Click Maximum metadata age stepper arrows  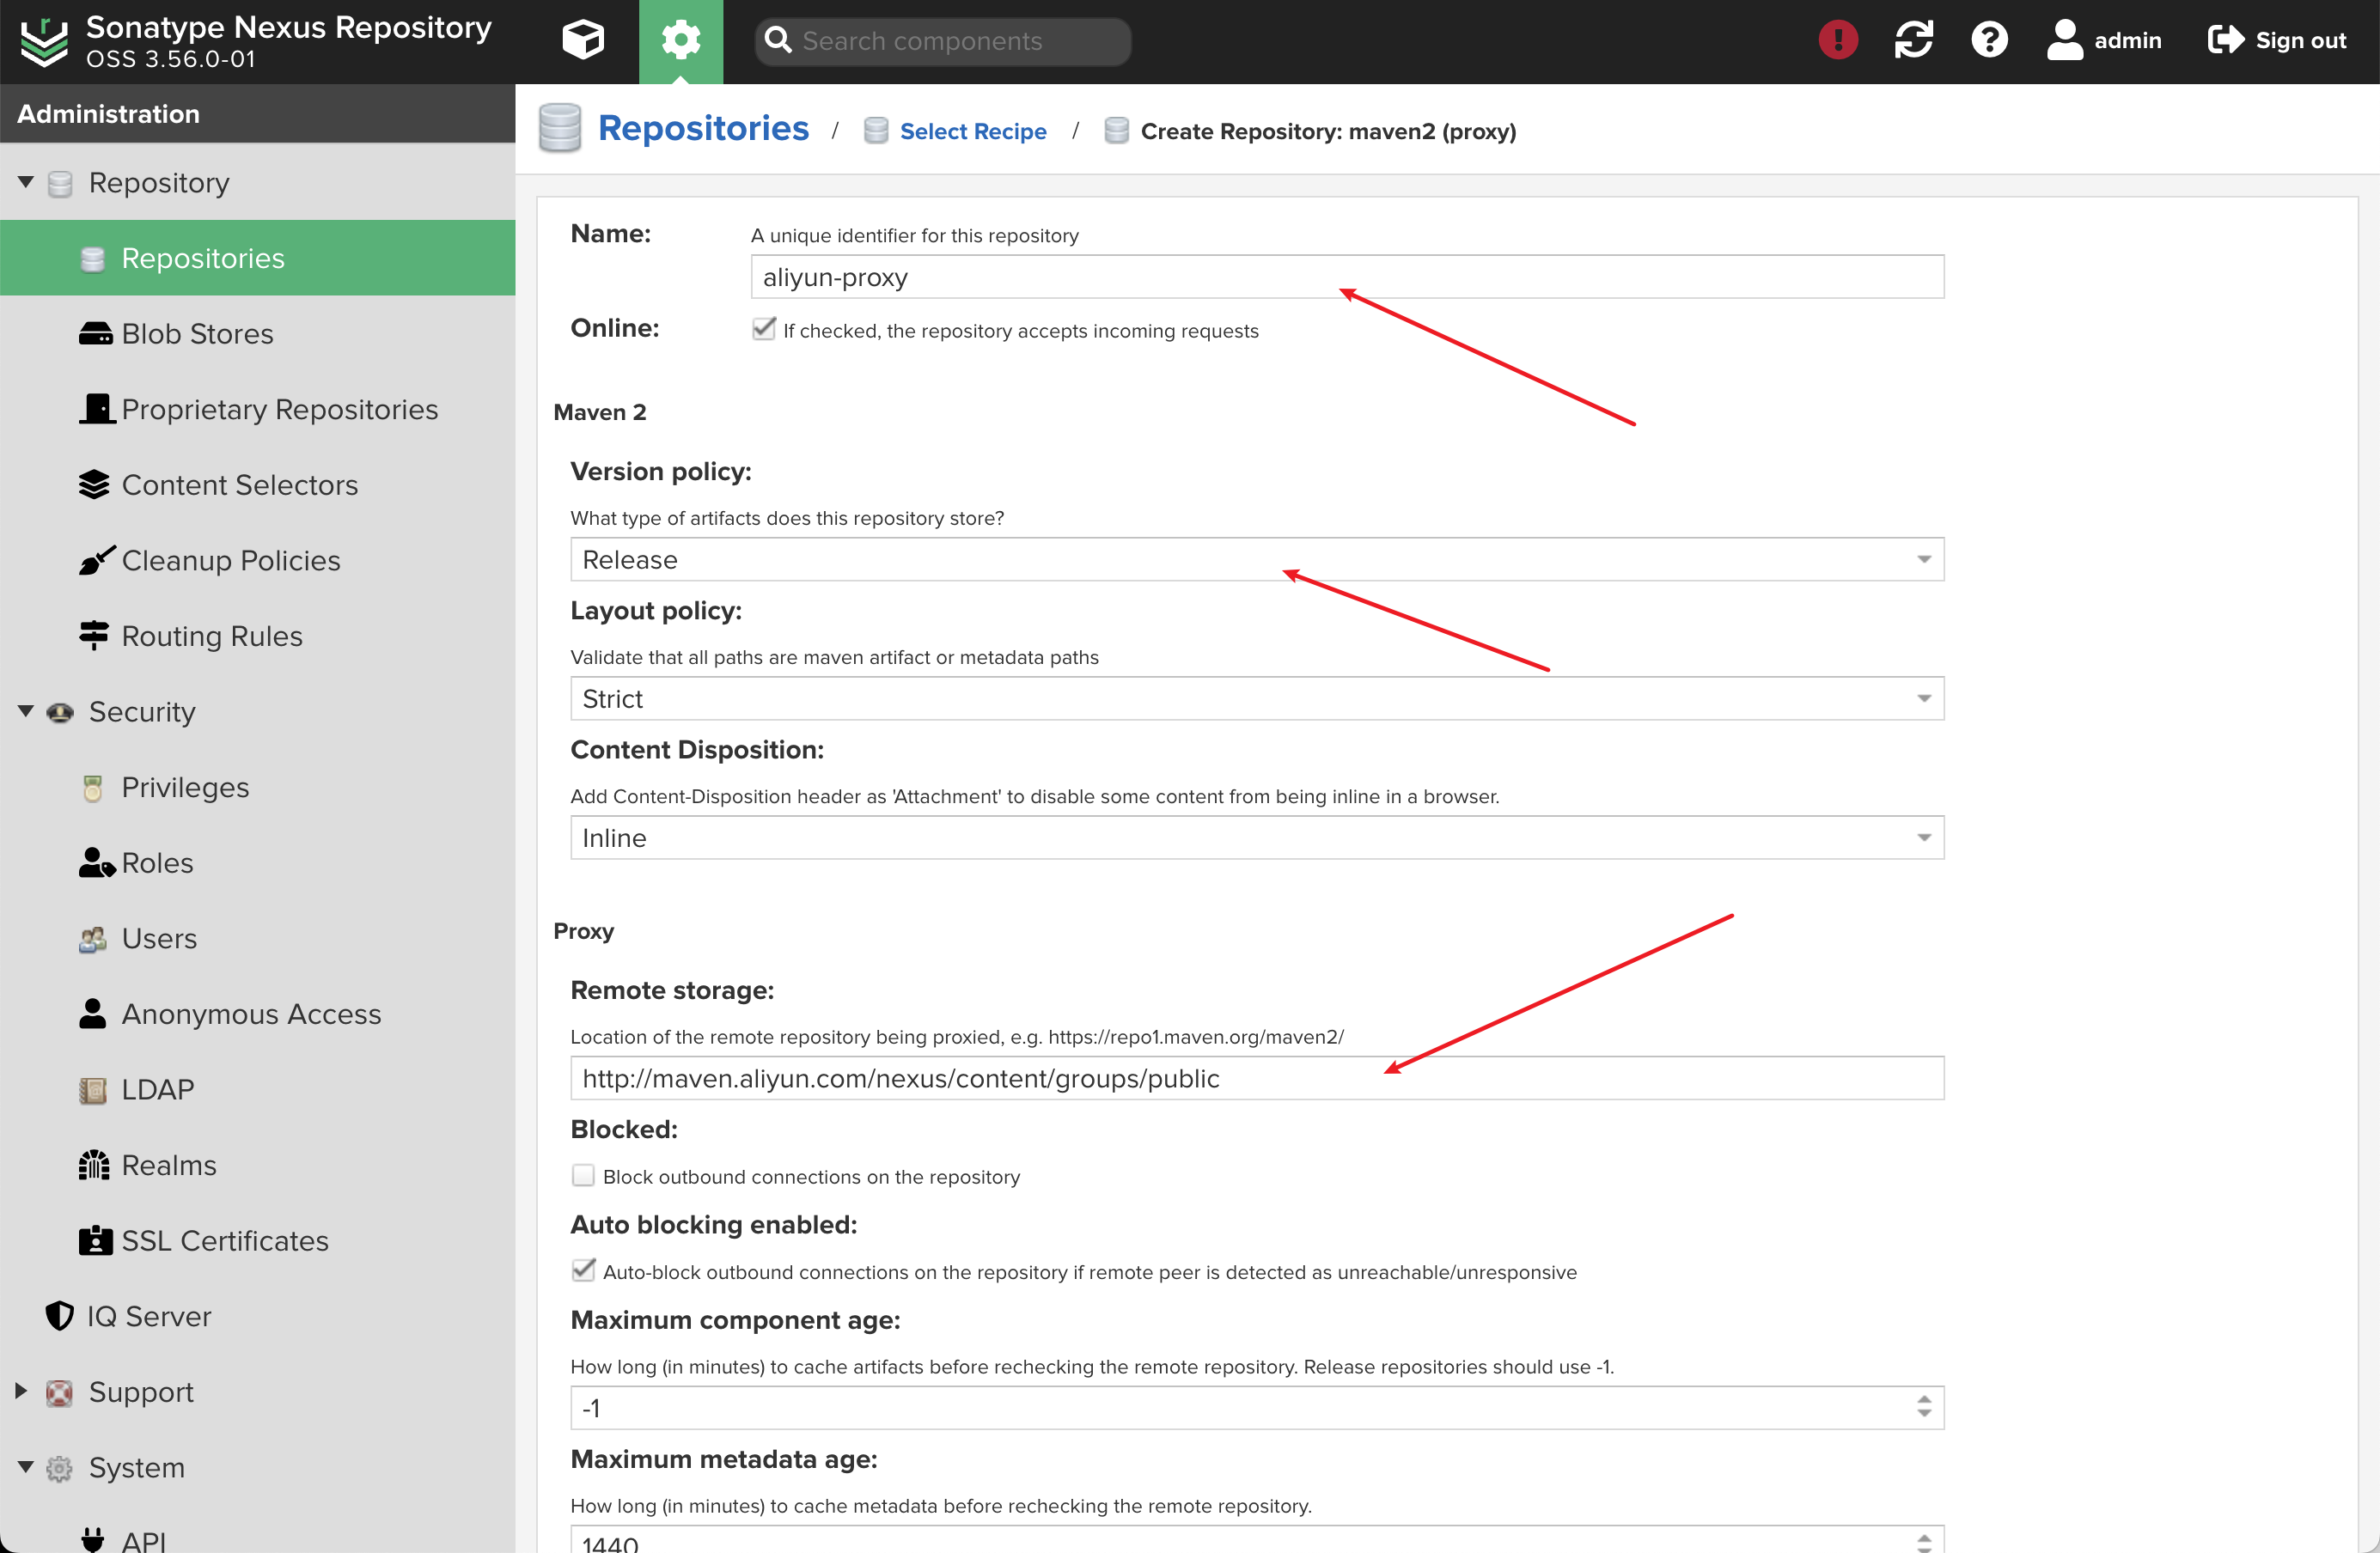pos(1924,1541)
